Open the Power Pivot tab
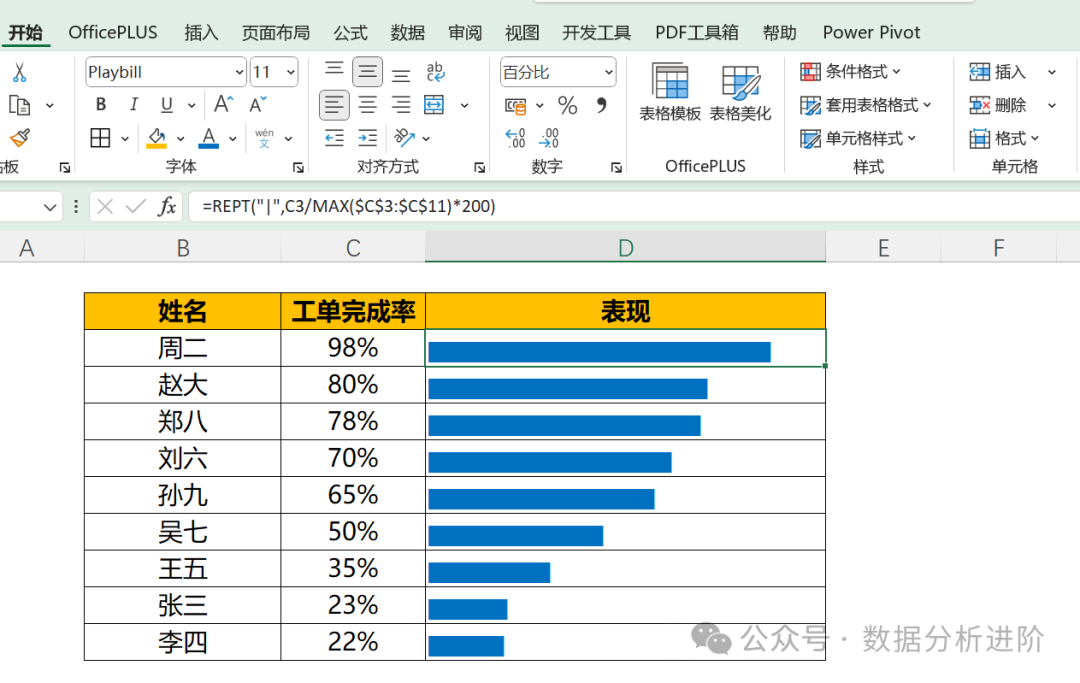This screenshot has width=1080, height=683. pyautogui.click(x=871, y=32)
